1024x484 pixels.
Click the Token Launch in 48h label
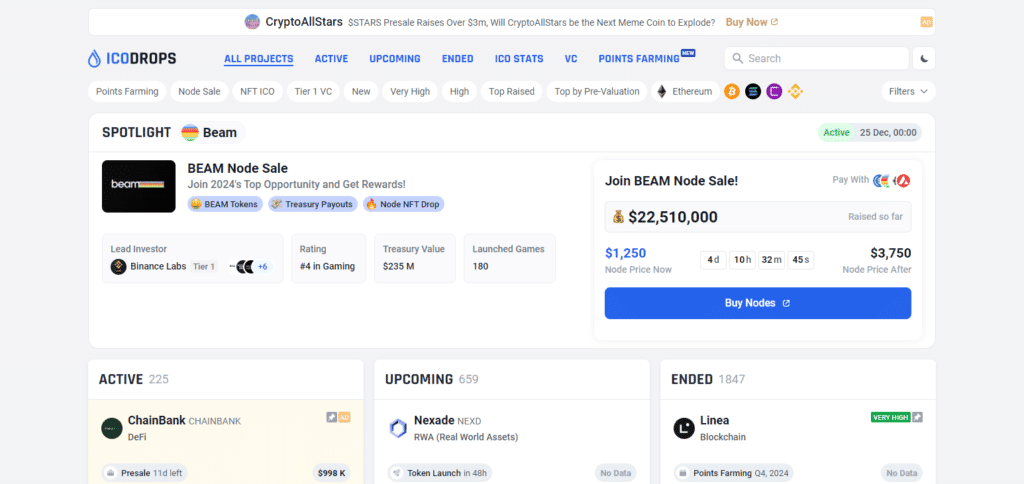[440, 473]
